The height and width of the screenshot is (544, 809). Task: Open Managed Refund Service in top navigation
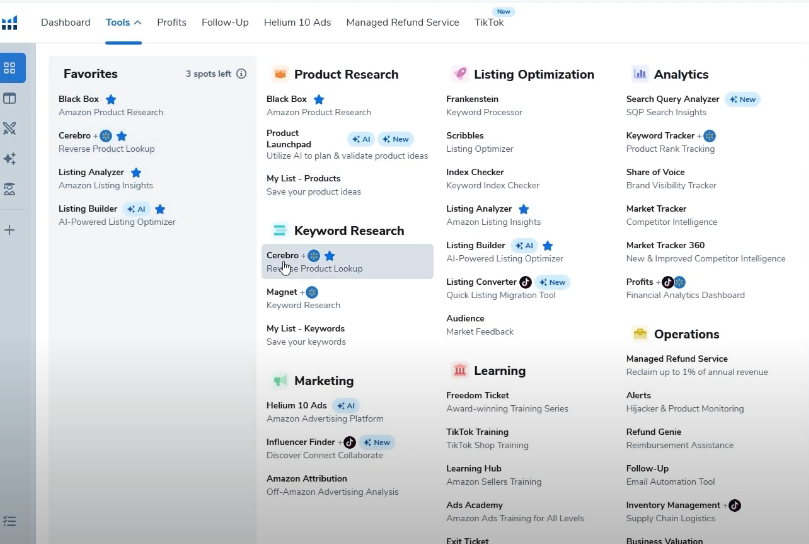[x=402, y=22]
